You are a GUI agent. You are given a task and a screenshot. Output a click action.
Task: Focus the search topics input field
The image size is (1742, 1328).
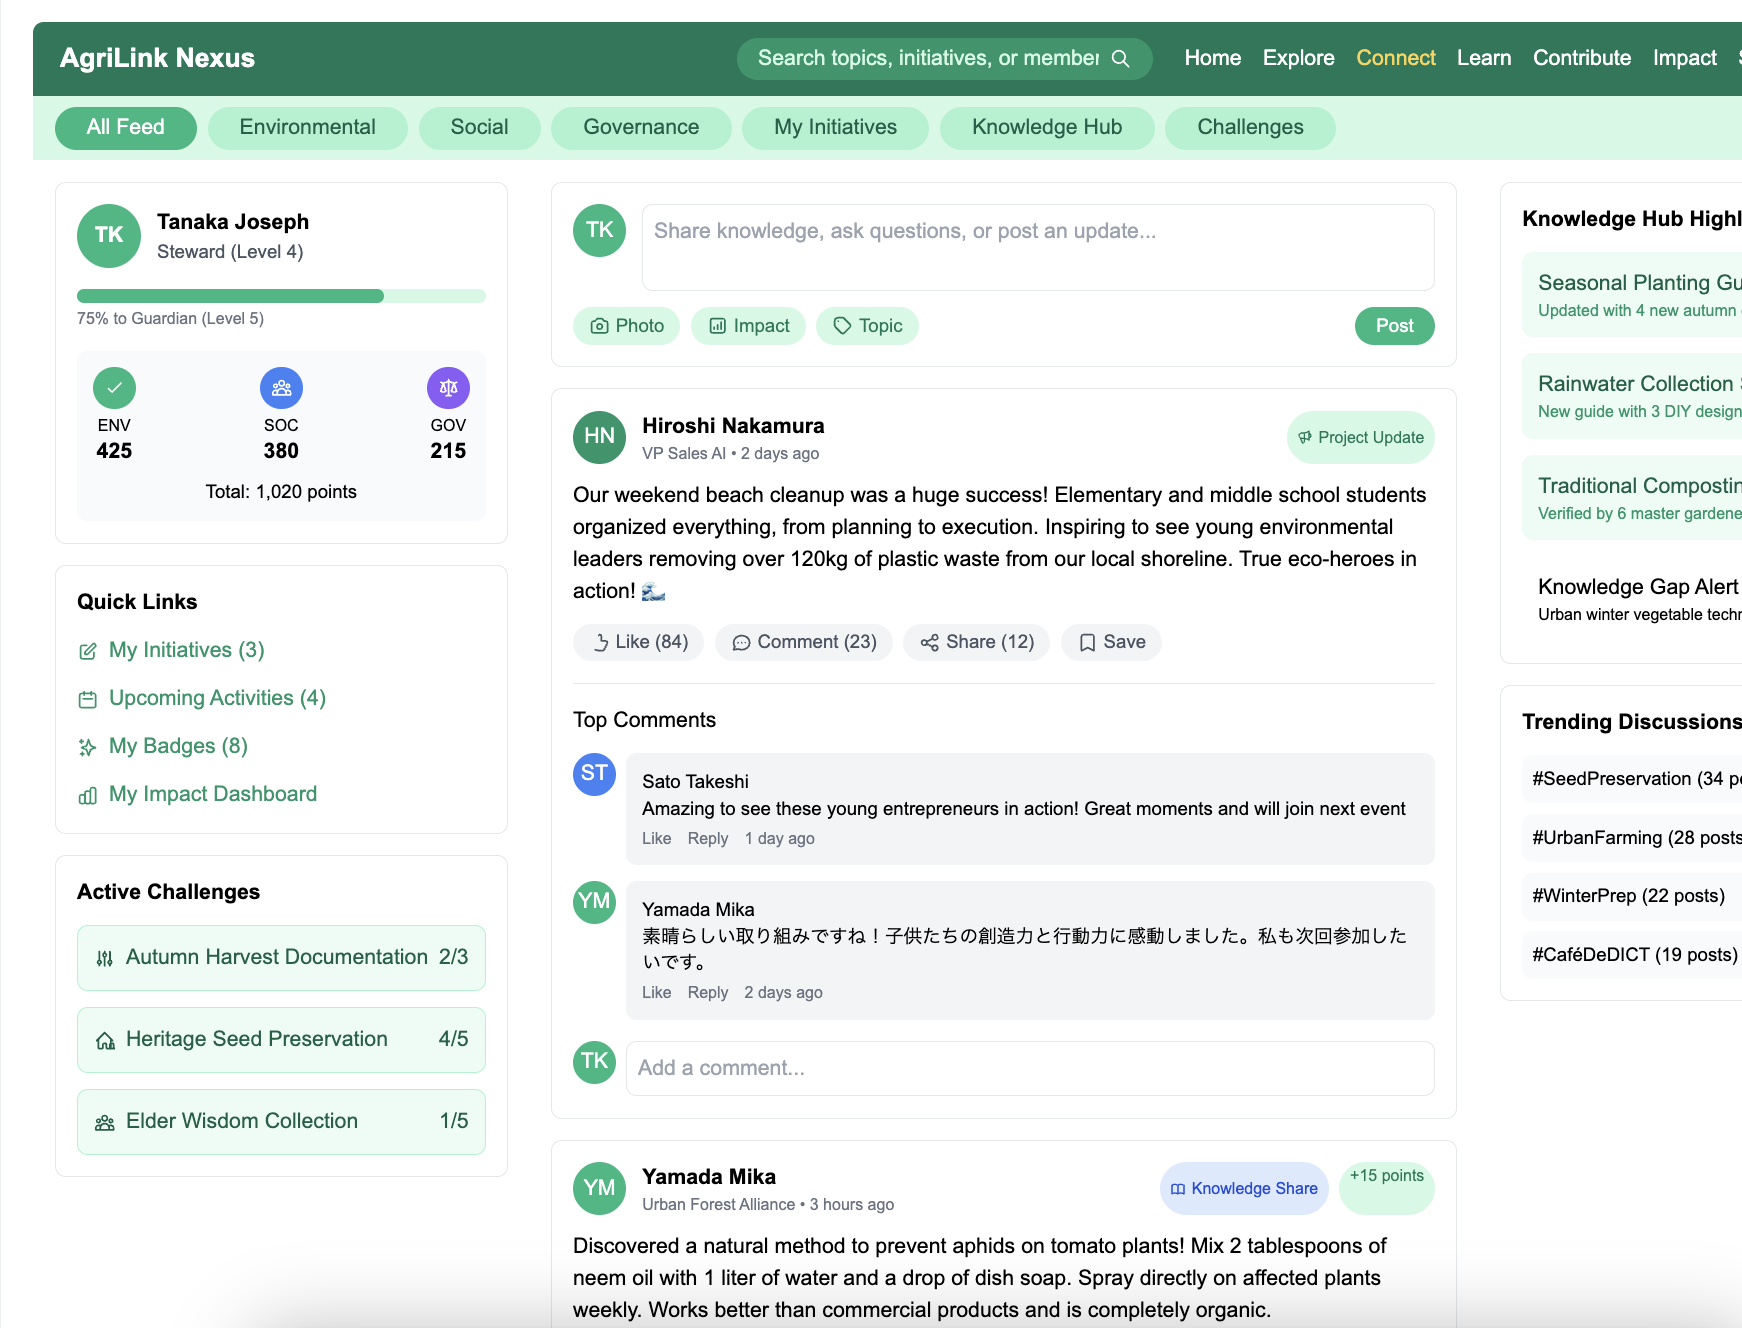click(929, 58)
